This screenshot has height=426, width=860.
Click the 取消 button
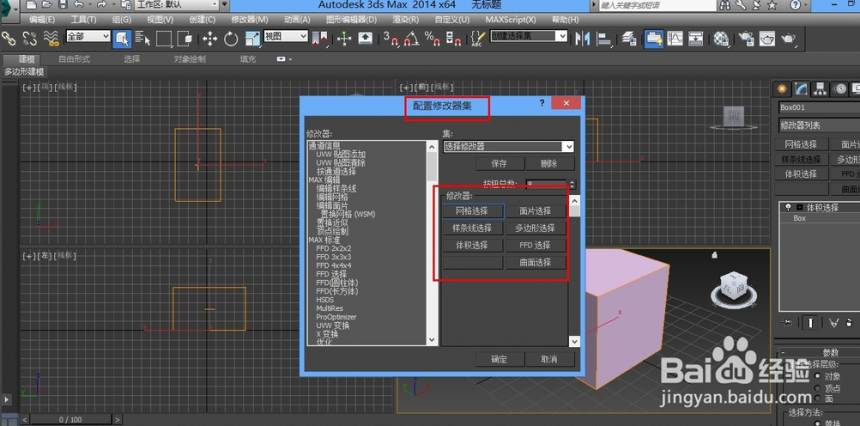click(x=550, y=360)
